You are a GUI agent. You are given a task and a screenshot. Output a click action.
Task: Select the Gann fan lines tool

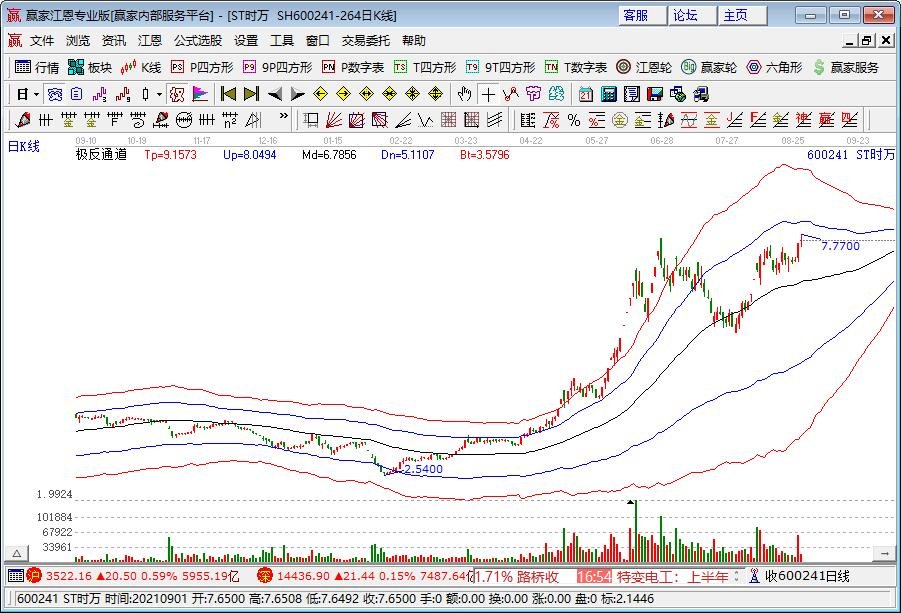pos(333,120)
